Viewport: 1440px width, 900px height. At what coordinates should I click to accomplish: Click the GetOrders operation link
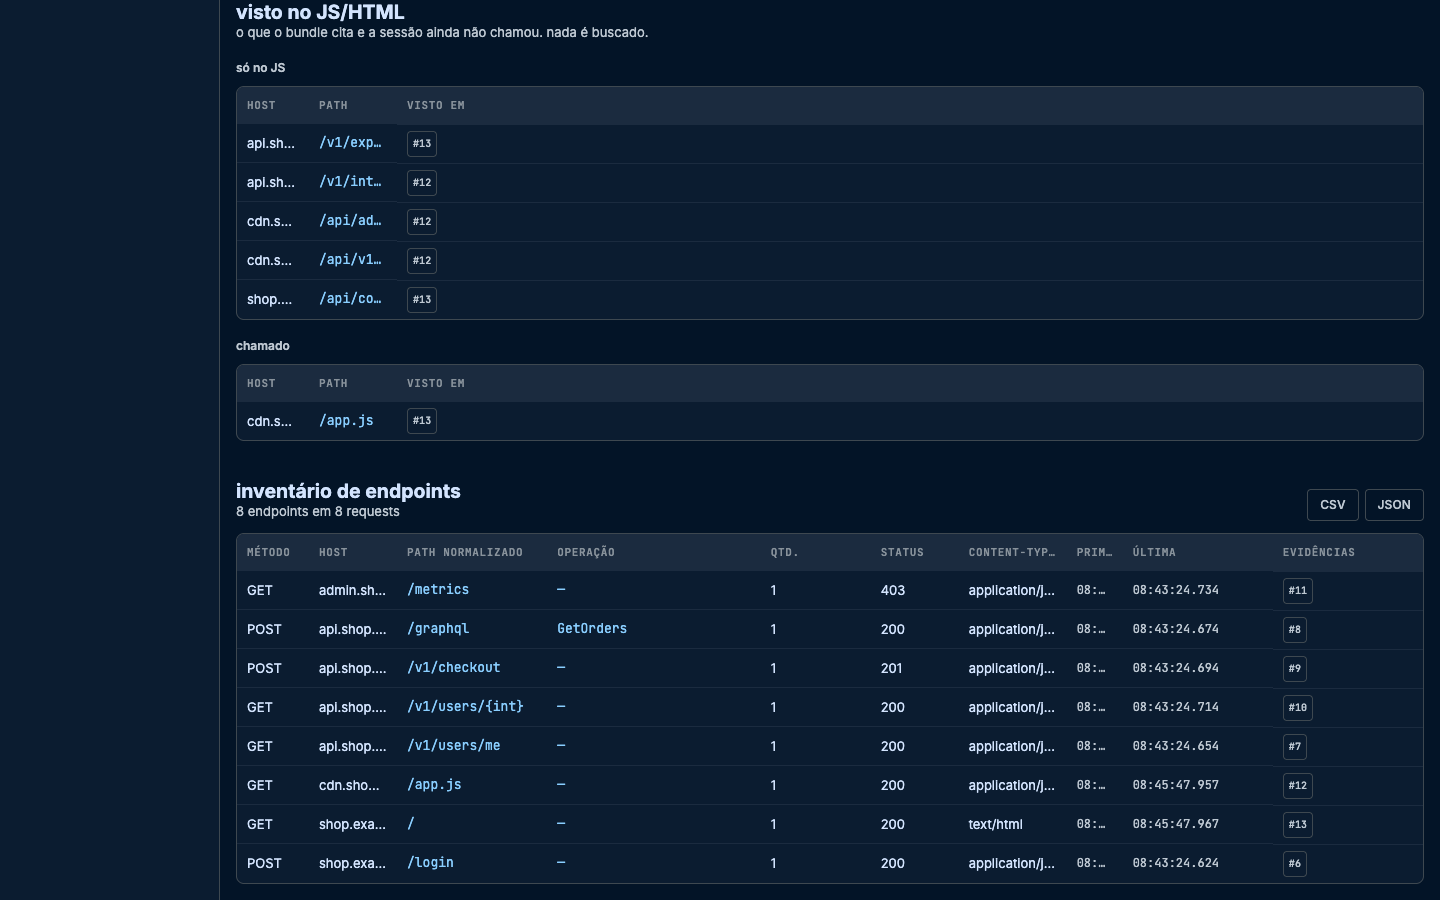(x=592, y=629)
